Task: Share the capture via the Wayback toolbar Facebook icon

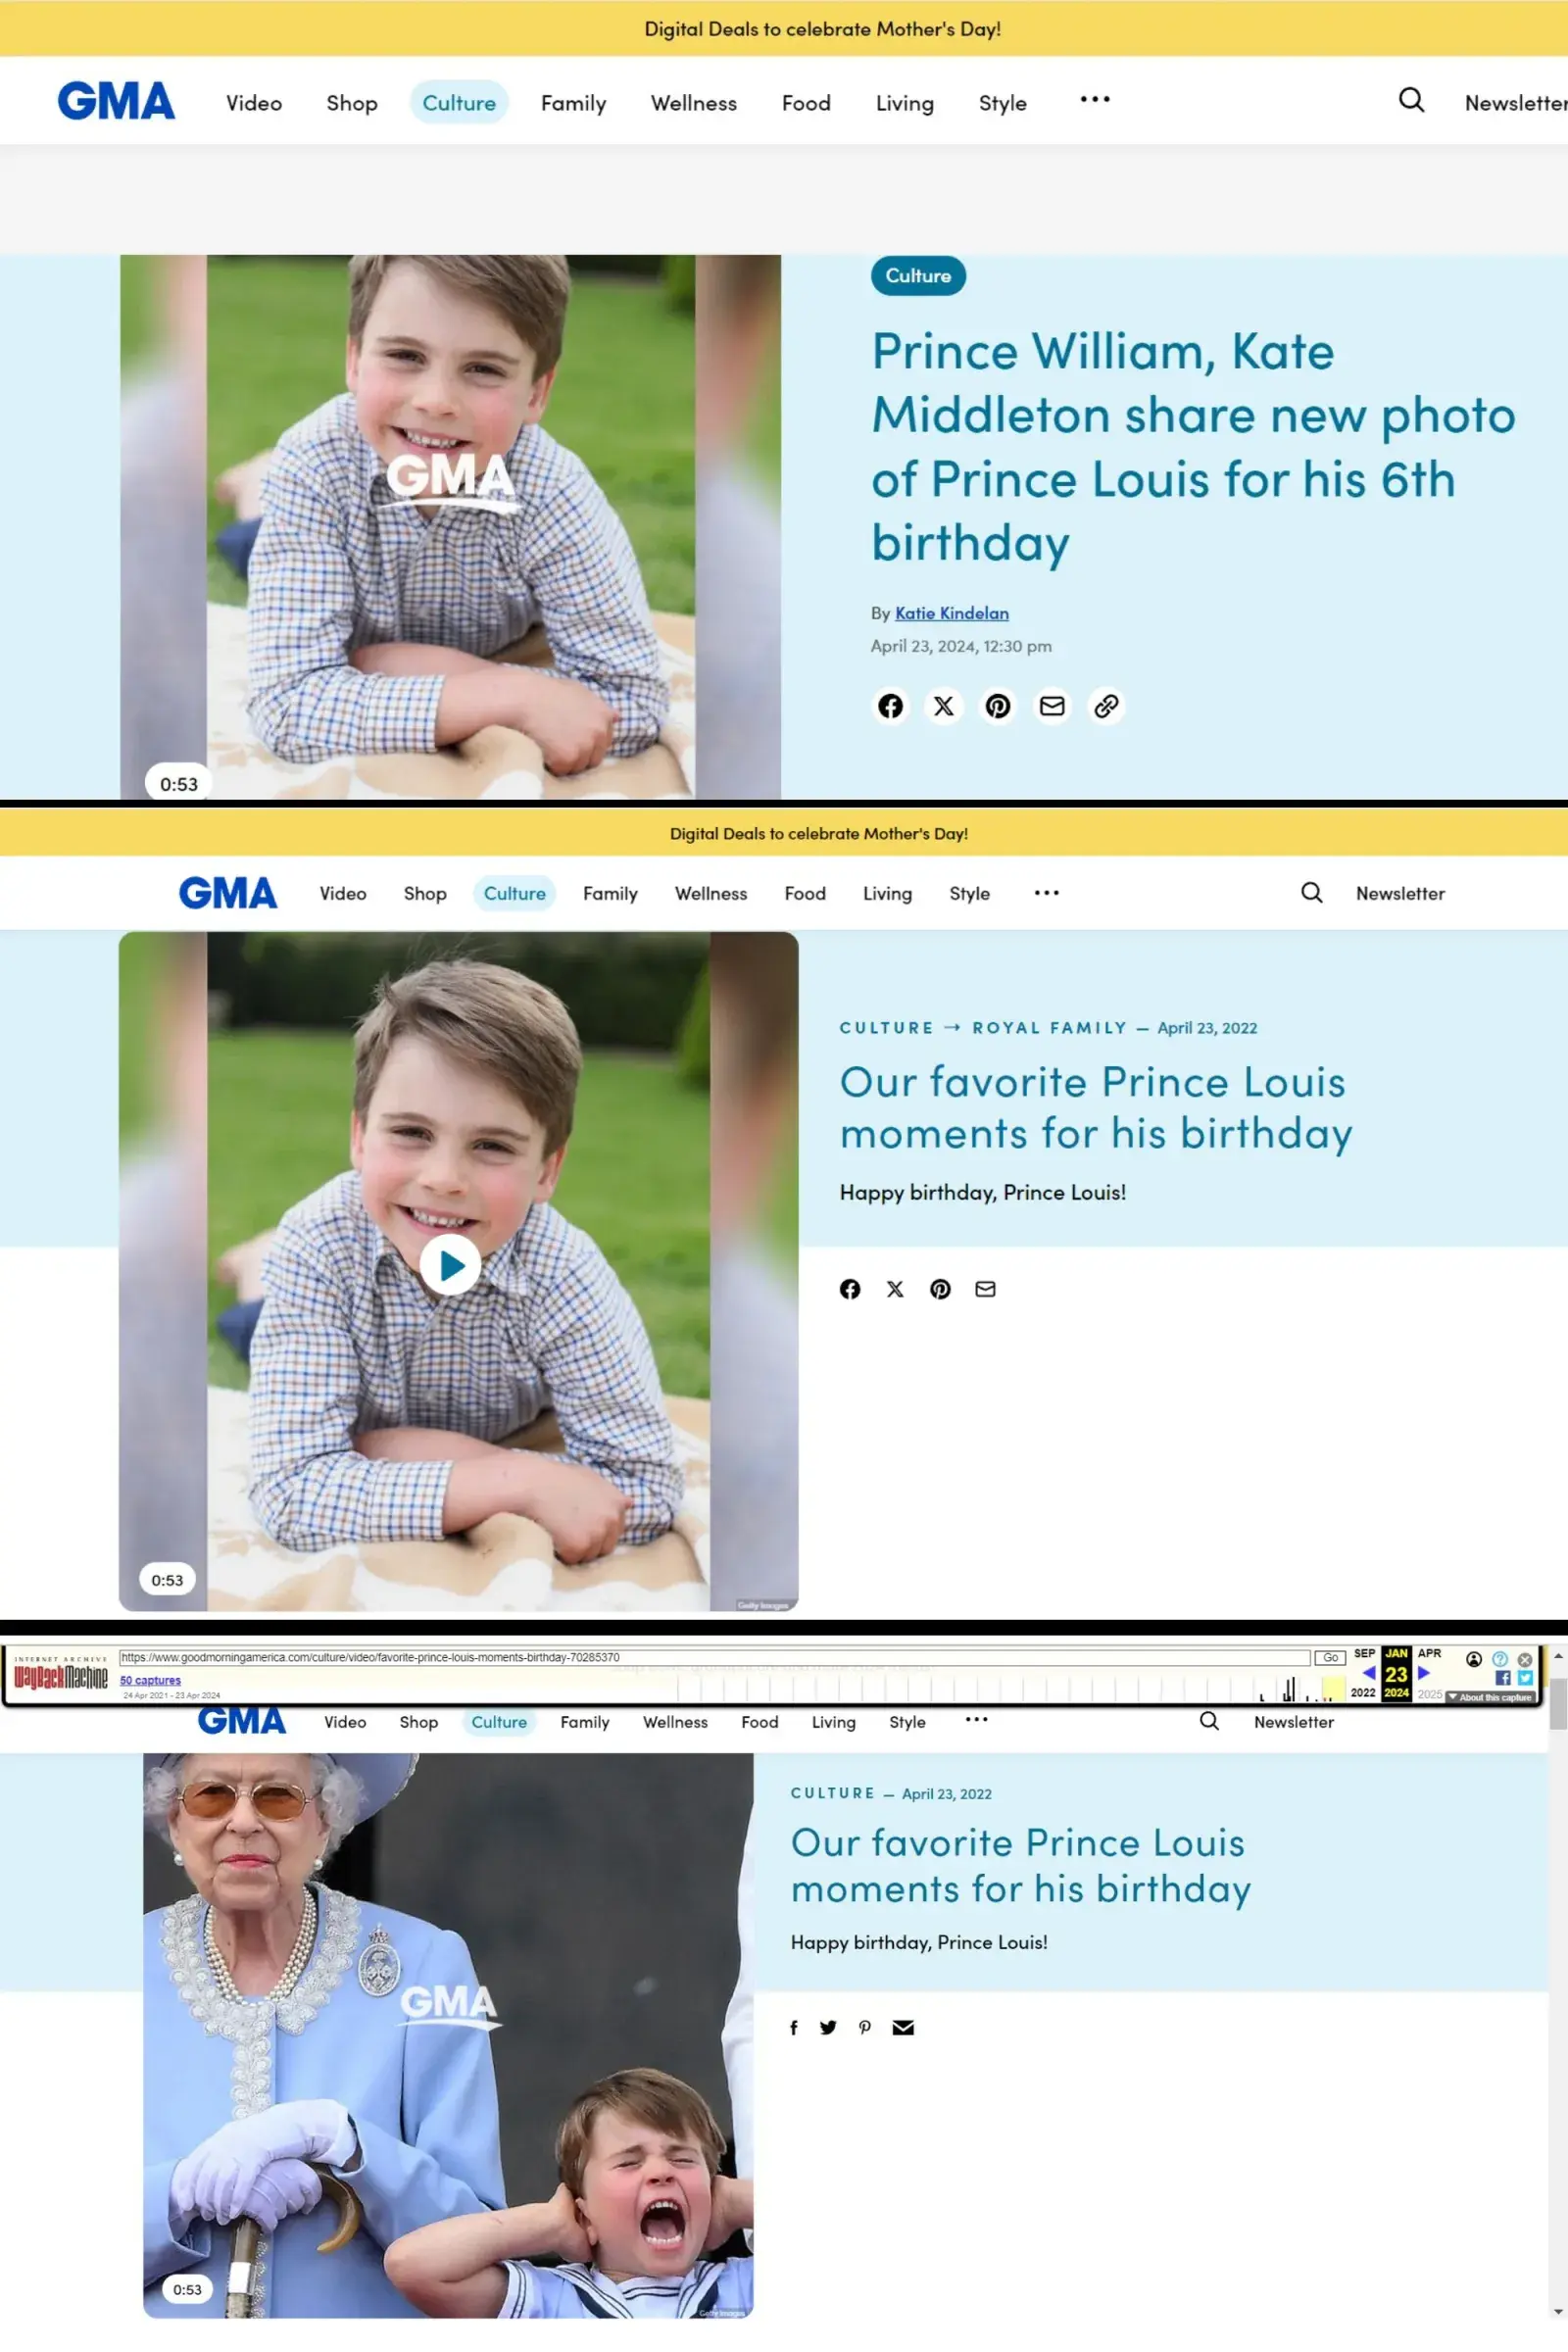Action: (x=1503, y=1677)
